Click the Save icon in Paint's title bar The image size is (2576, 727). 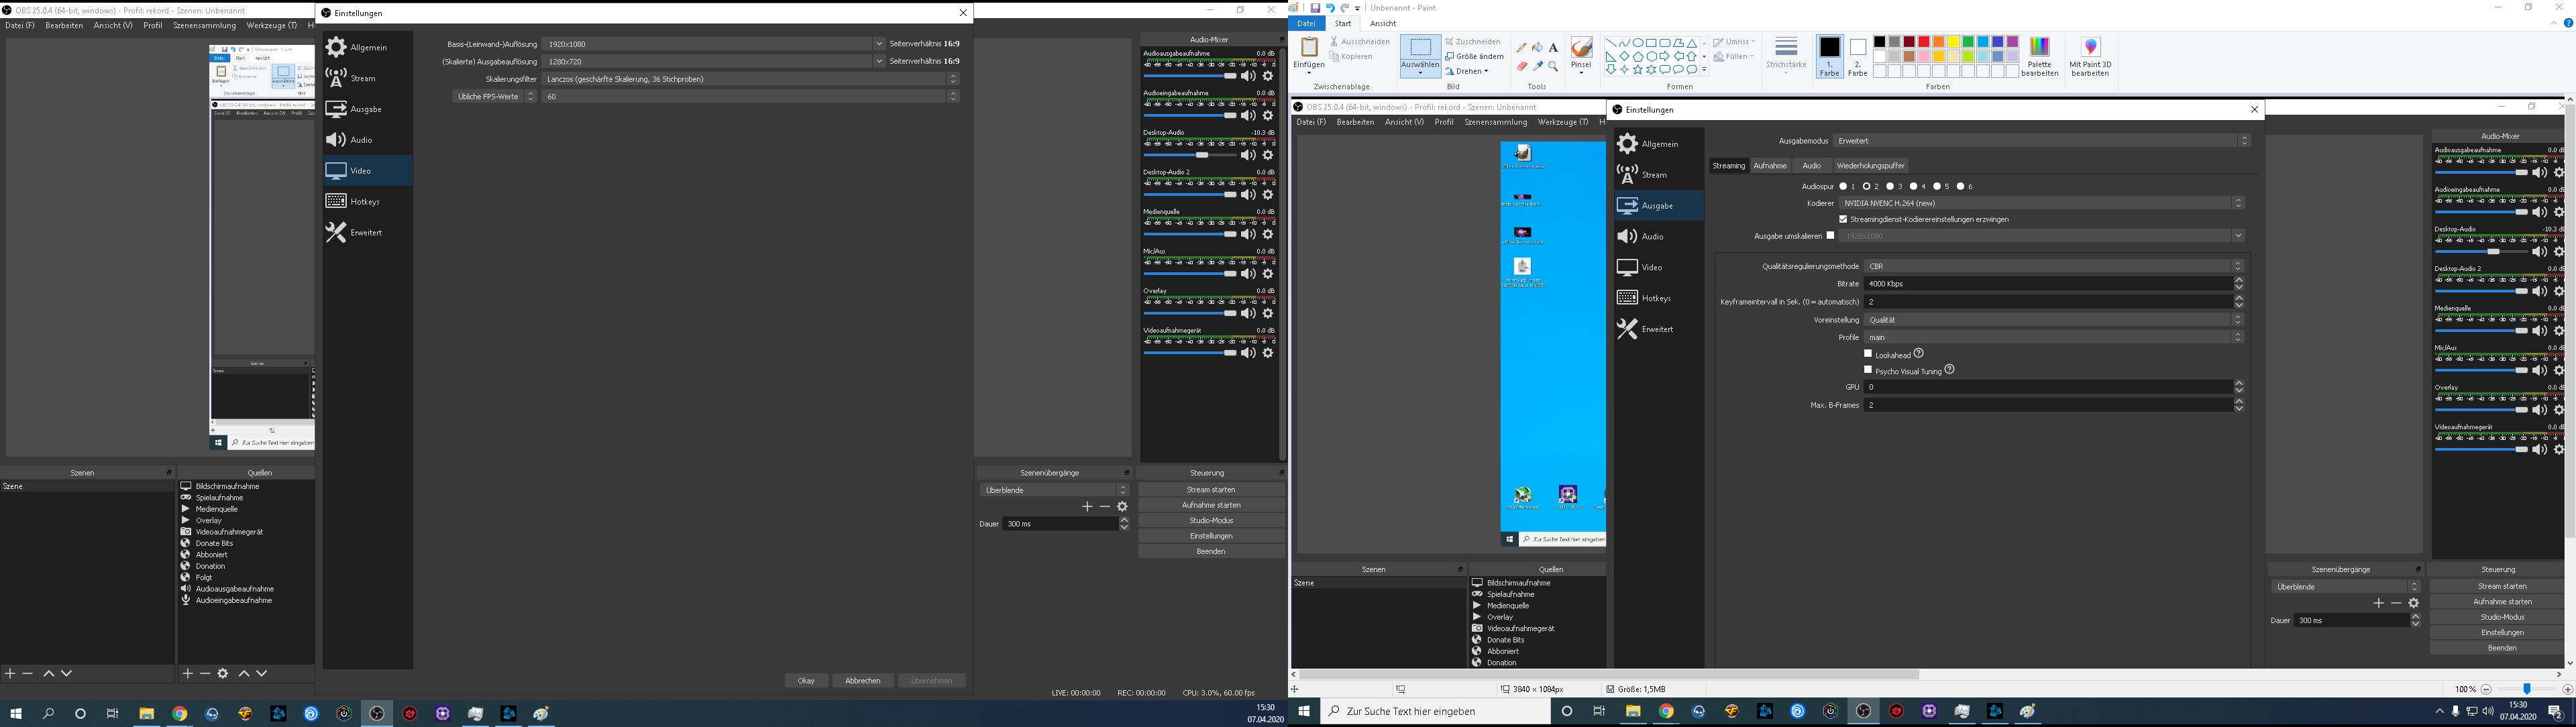click(x=1315, y=8)
